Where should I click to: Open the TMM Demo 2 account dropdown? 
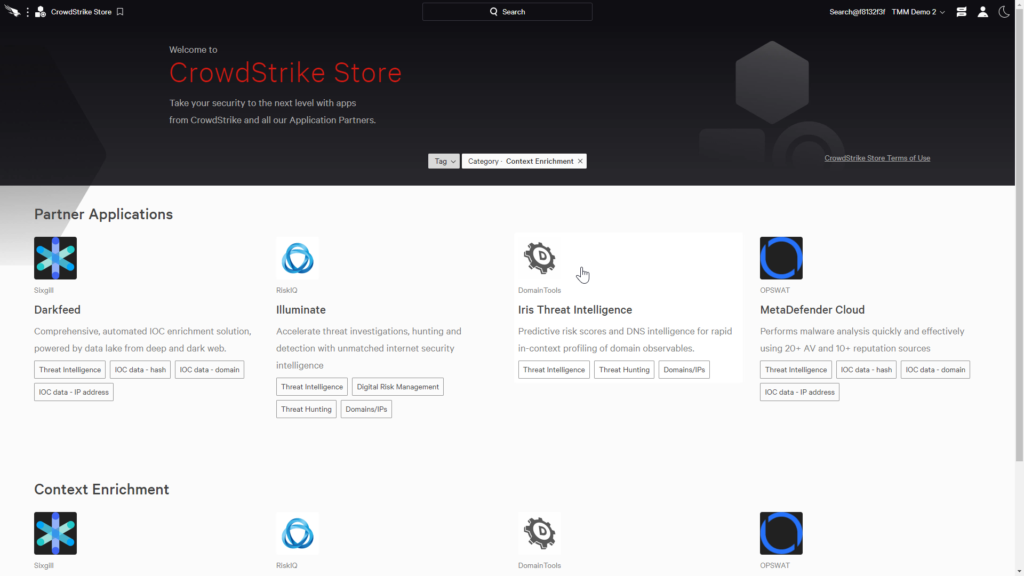[x=918, y=12]
